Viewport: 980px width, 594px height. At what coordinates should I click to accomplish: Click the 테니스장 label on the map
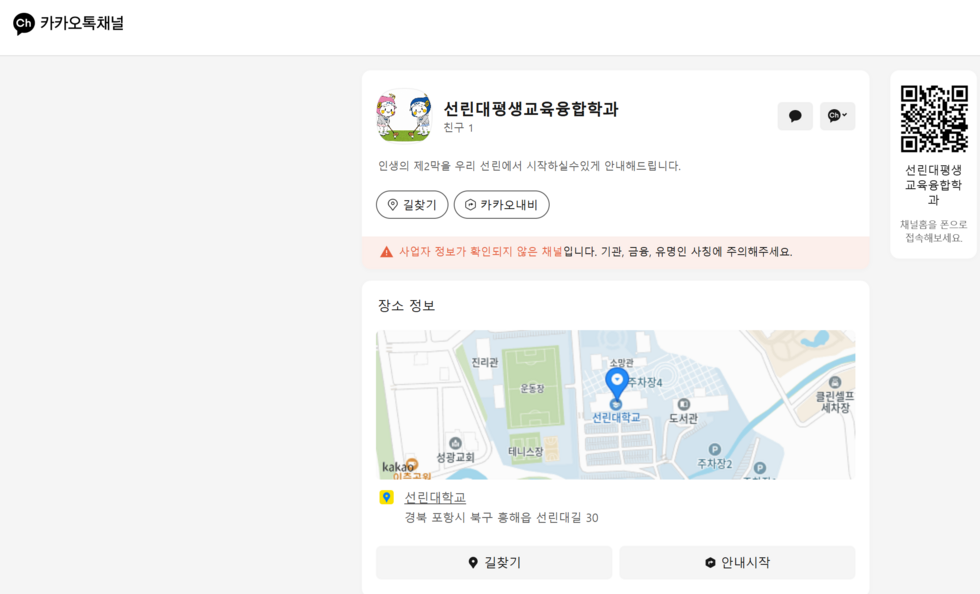pos(526,451)
